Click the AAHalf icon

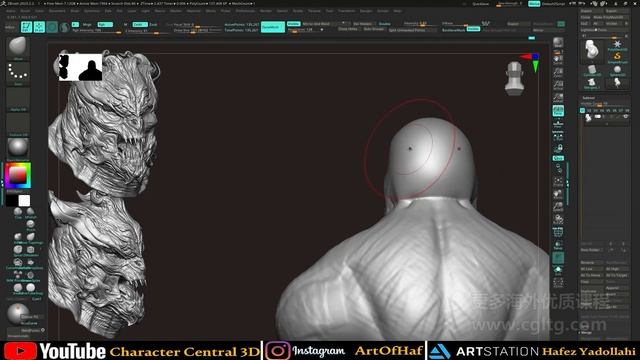[558, 98]
